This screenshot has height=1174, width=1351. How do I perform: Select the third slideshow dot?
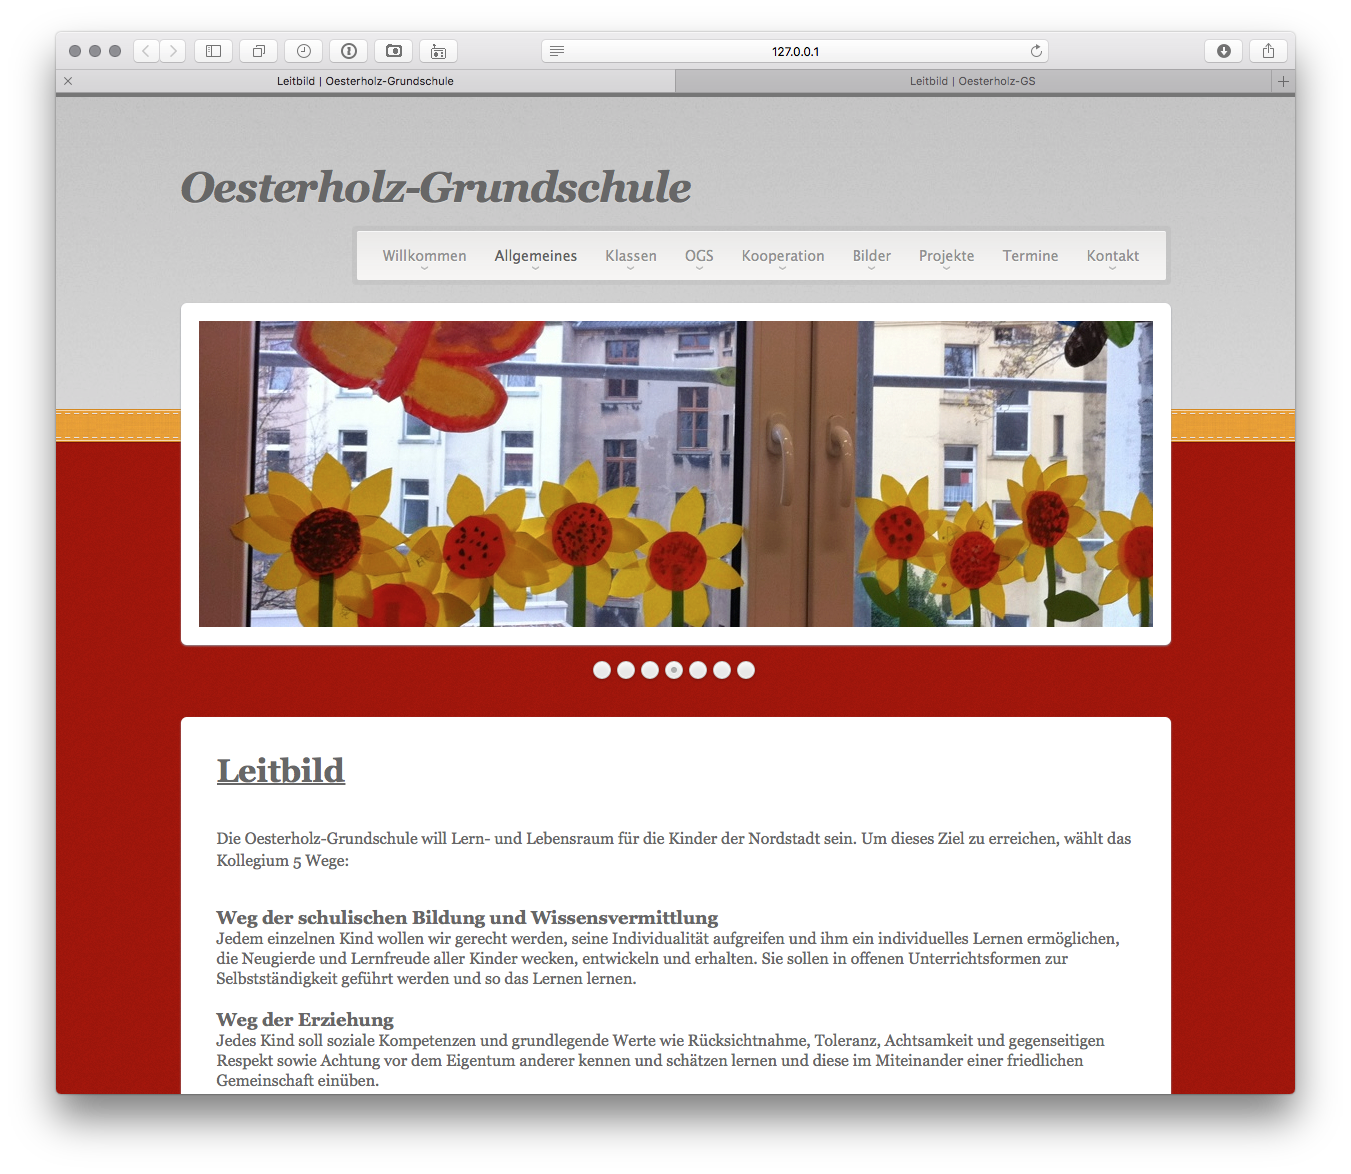coord(650,670)
